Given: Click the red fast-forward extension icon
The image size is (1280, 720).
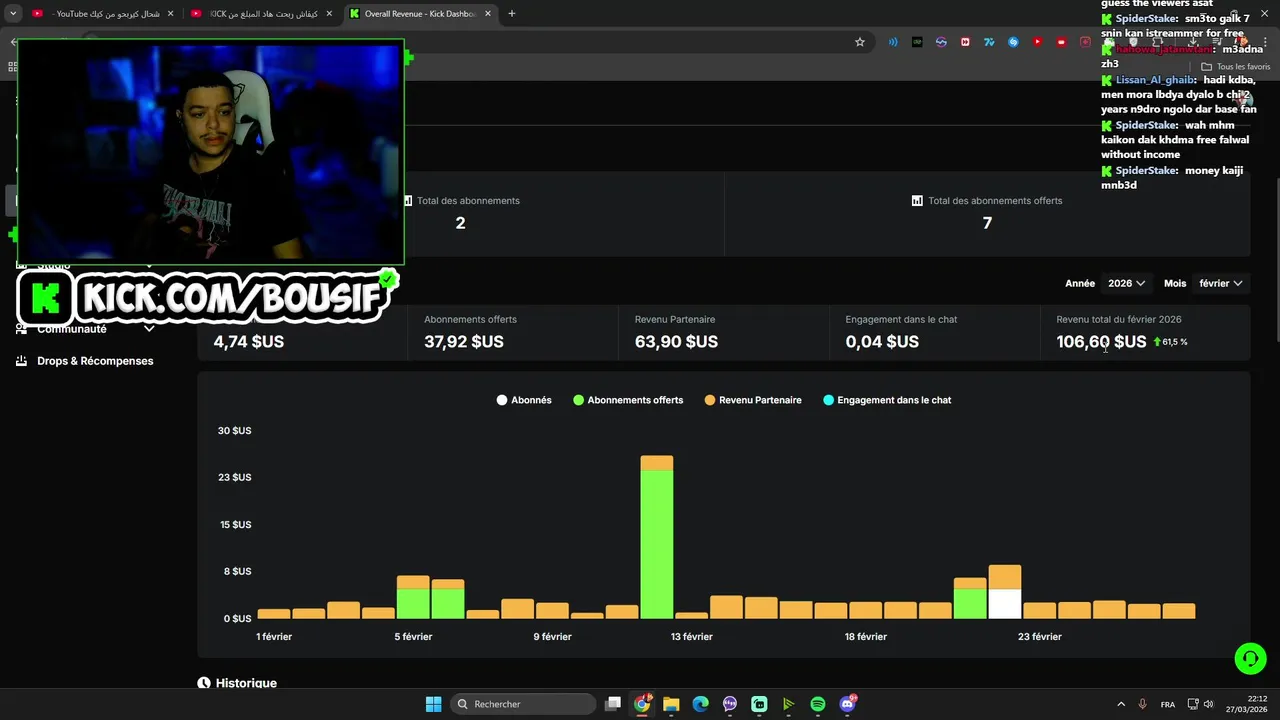Looking at the screenshot, I should [x=965, y=42].
